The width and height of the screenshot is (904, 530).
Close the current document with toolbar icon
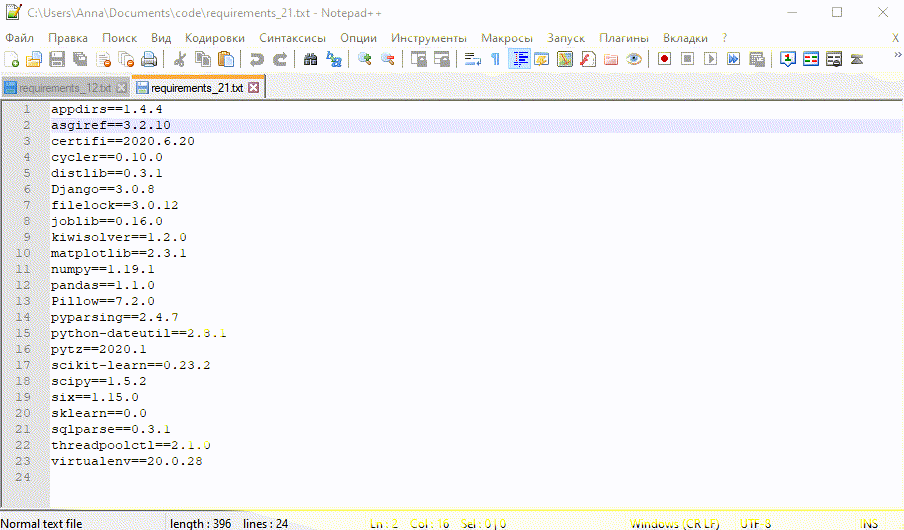(103, 59)
